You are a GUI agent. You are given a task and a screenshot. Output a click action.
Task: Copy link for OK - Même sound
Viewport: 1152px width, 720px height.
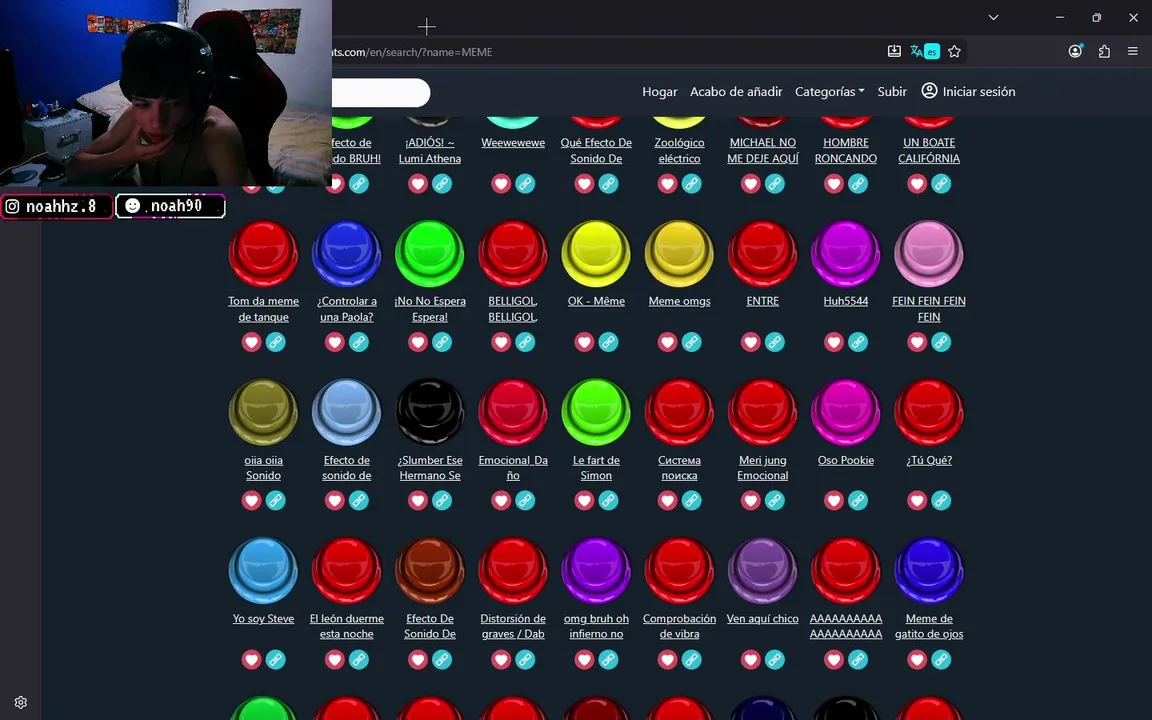608,342
